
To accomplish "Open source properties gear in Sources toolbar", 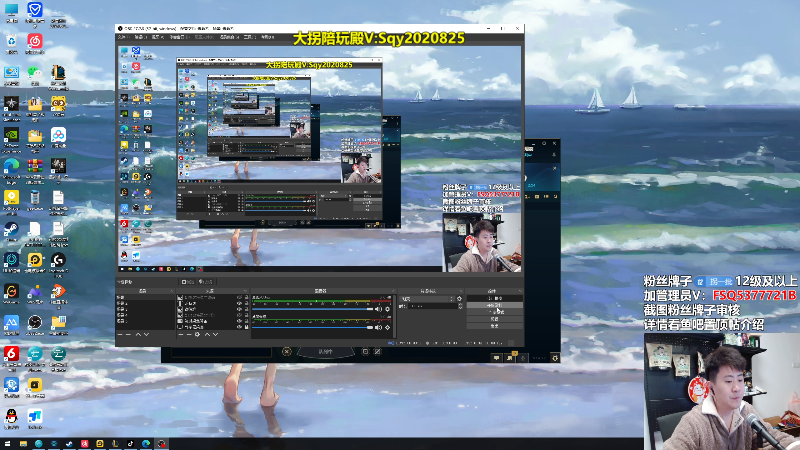I will point(197,334).
